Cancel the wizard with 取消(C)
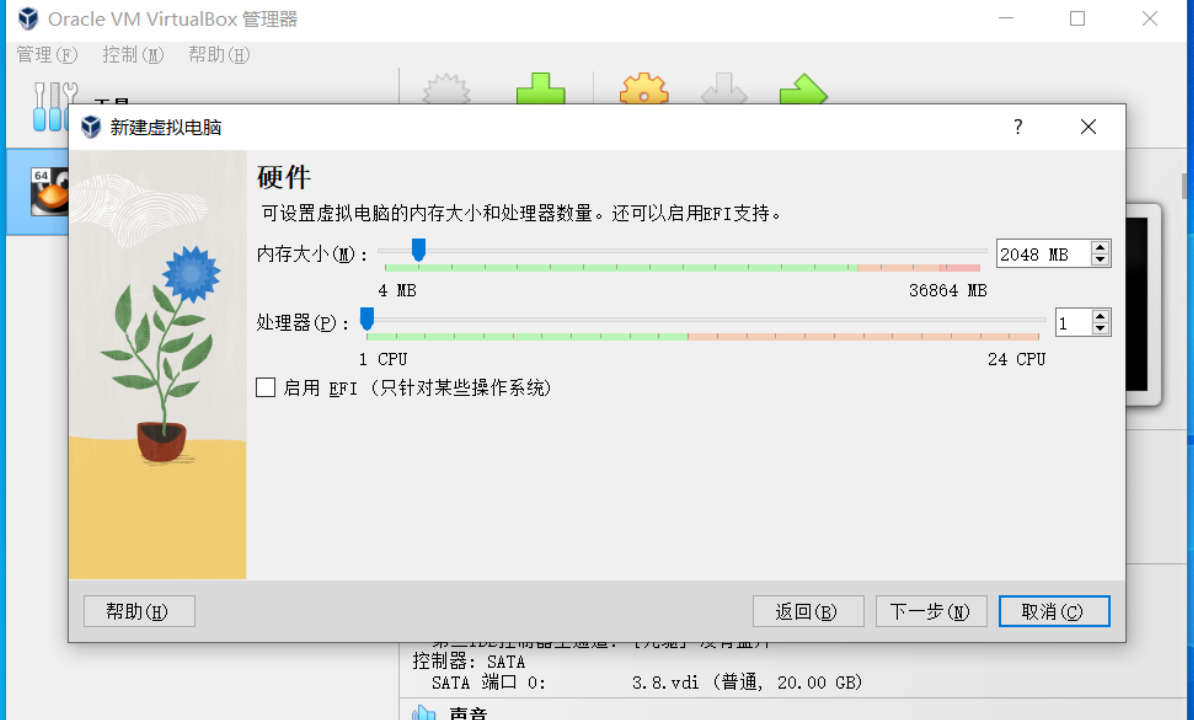This screenshot has height=720, width=1194. pyautogui.click(x=1054, y=611)
